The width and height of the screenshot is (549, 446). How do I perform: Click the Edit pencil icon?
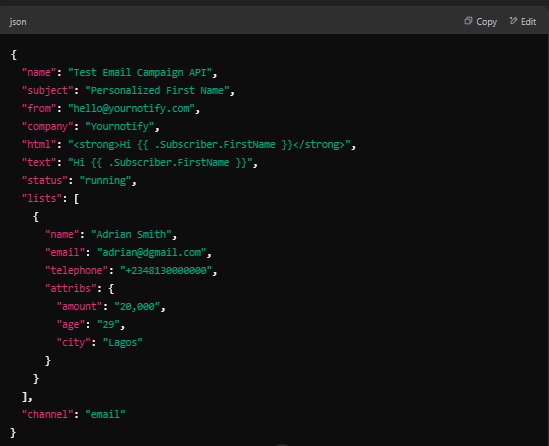click(513, 21)
